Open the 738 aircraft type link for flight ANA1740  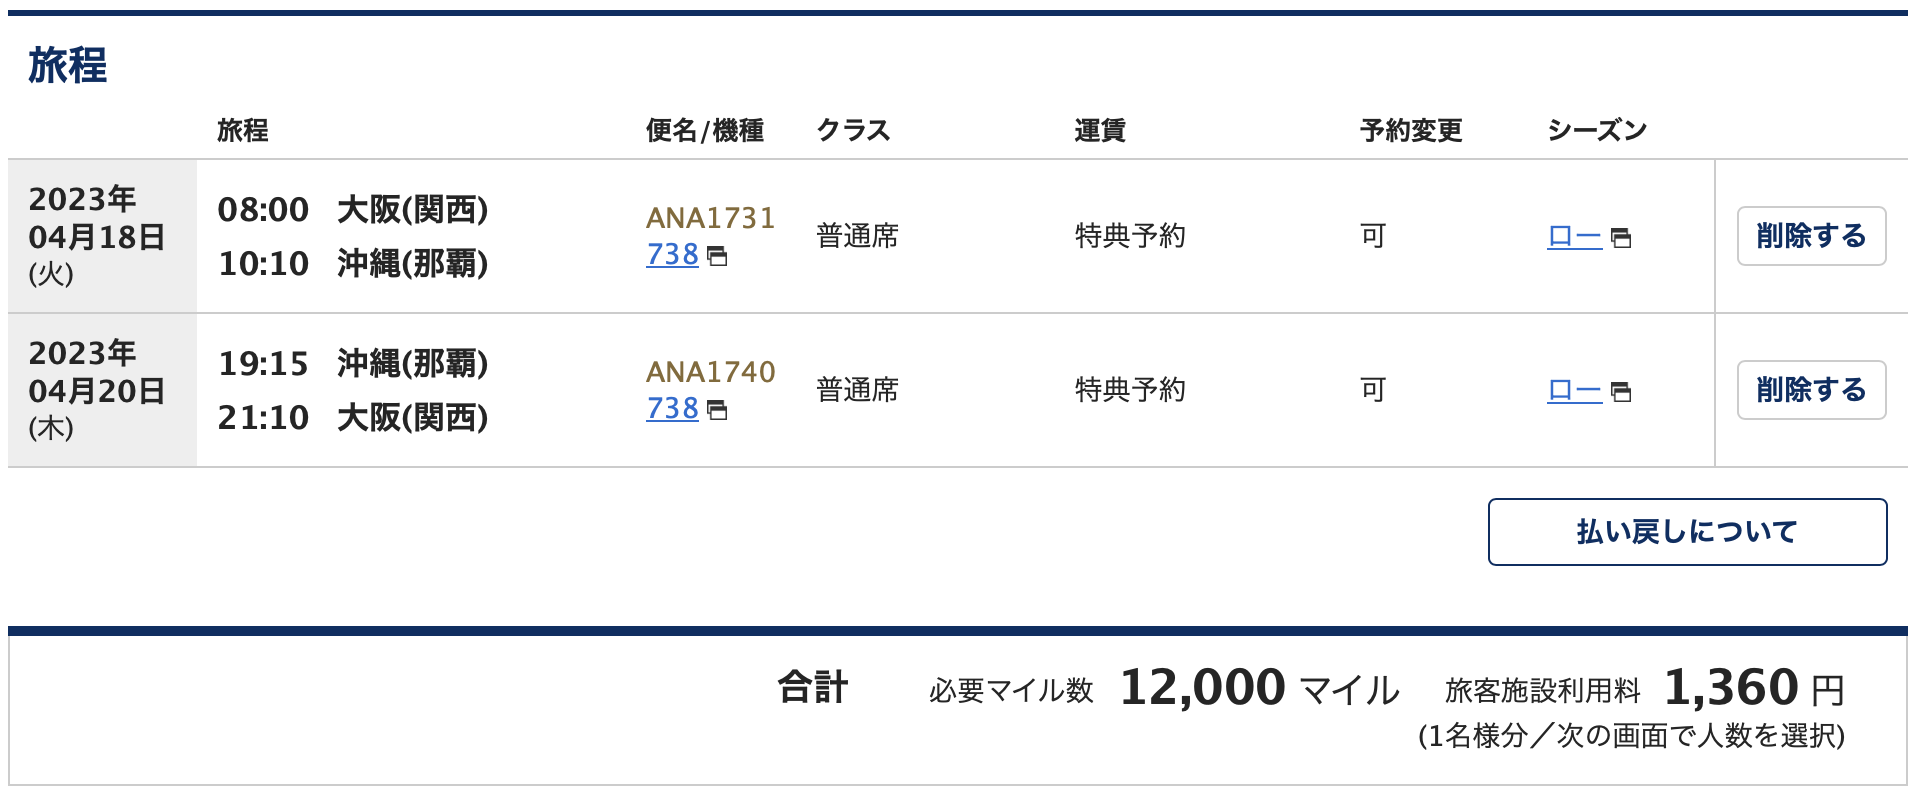click(671, 409)
